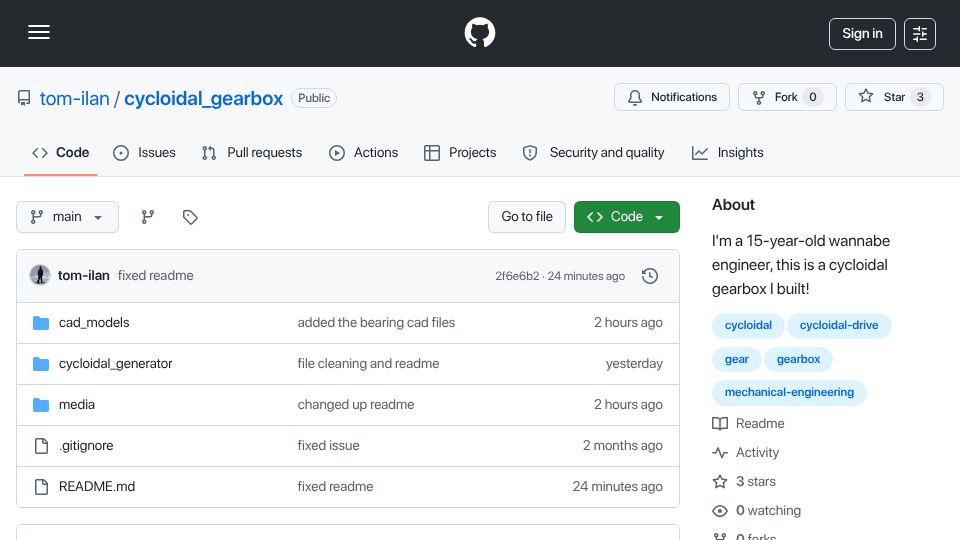Open the media folder
Screen dimensions: 960x540
[x=77, y=405]
